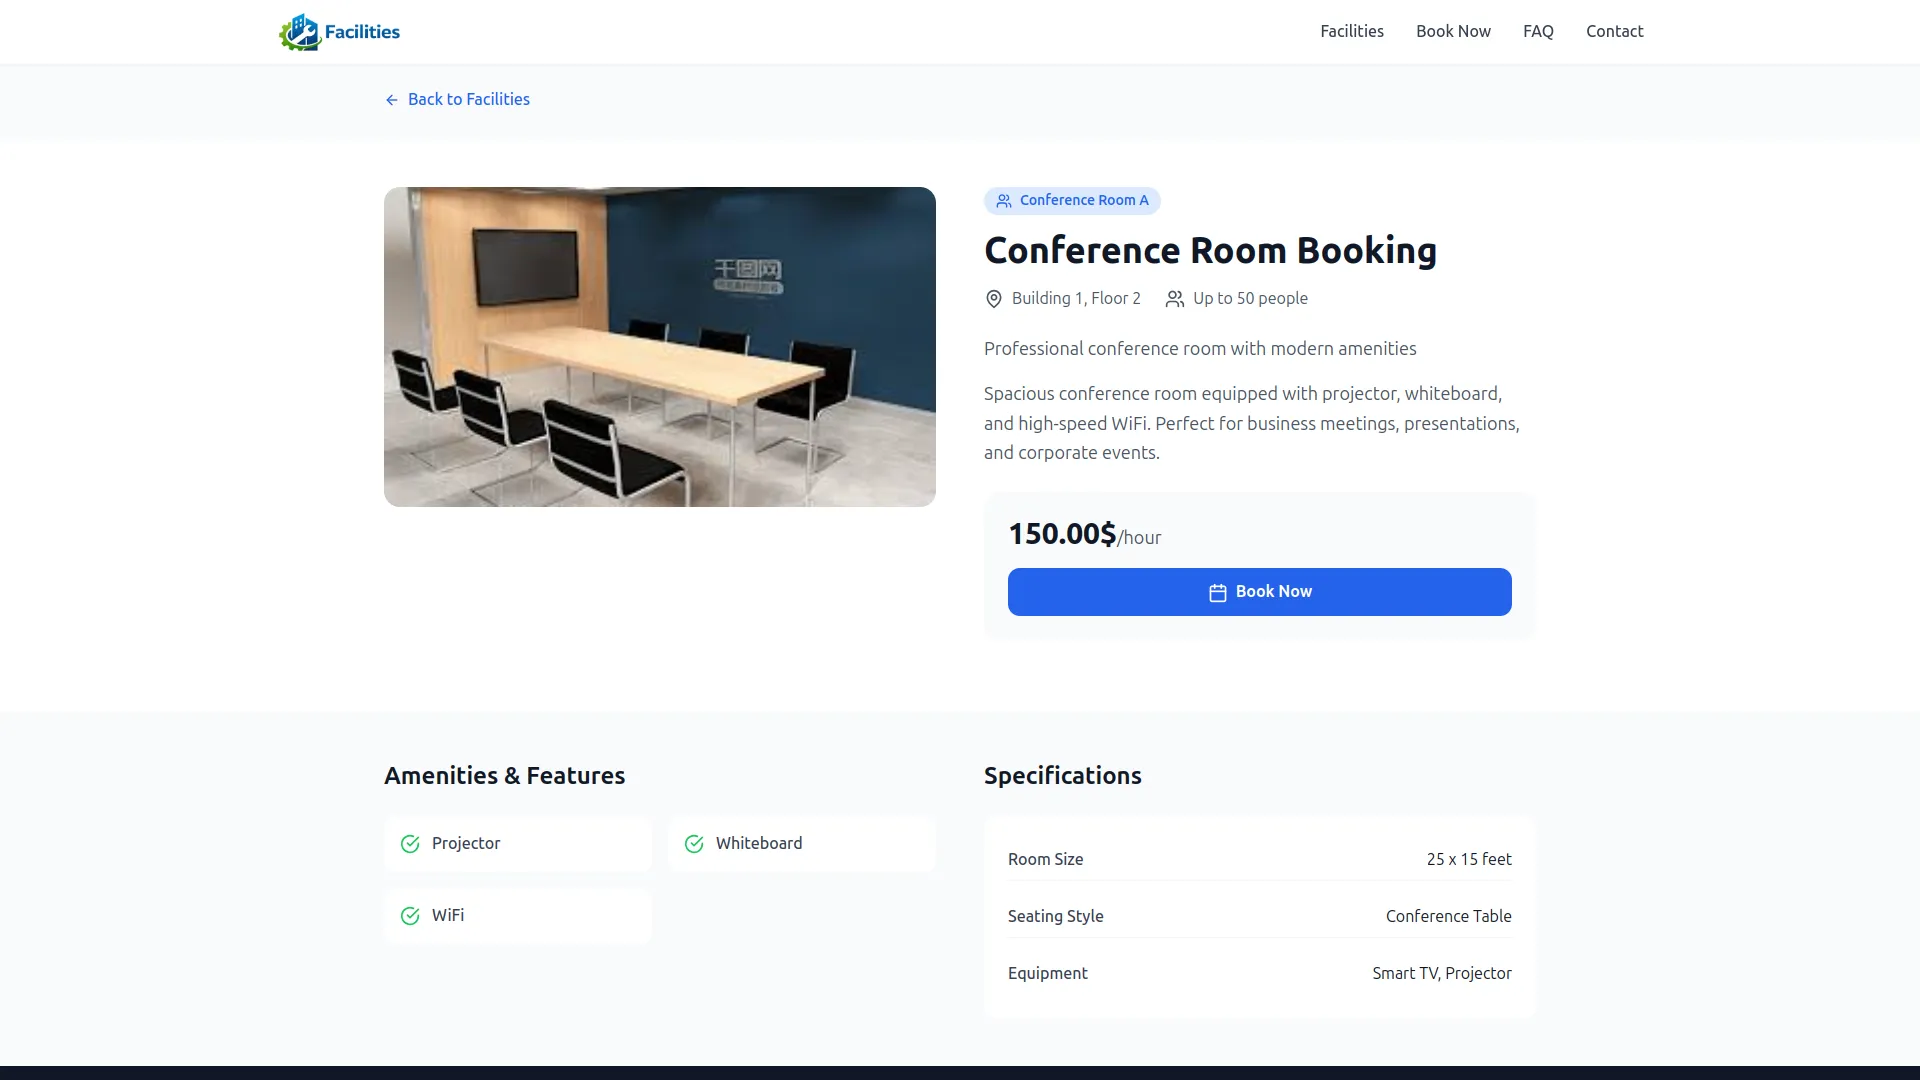Click the Room Size specification row
The height and width of the screenshot is (1080, 1920).
[1259, 859]
